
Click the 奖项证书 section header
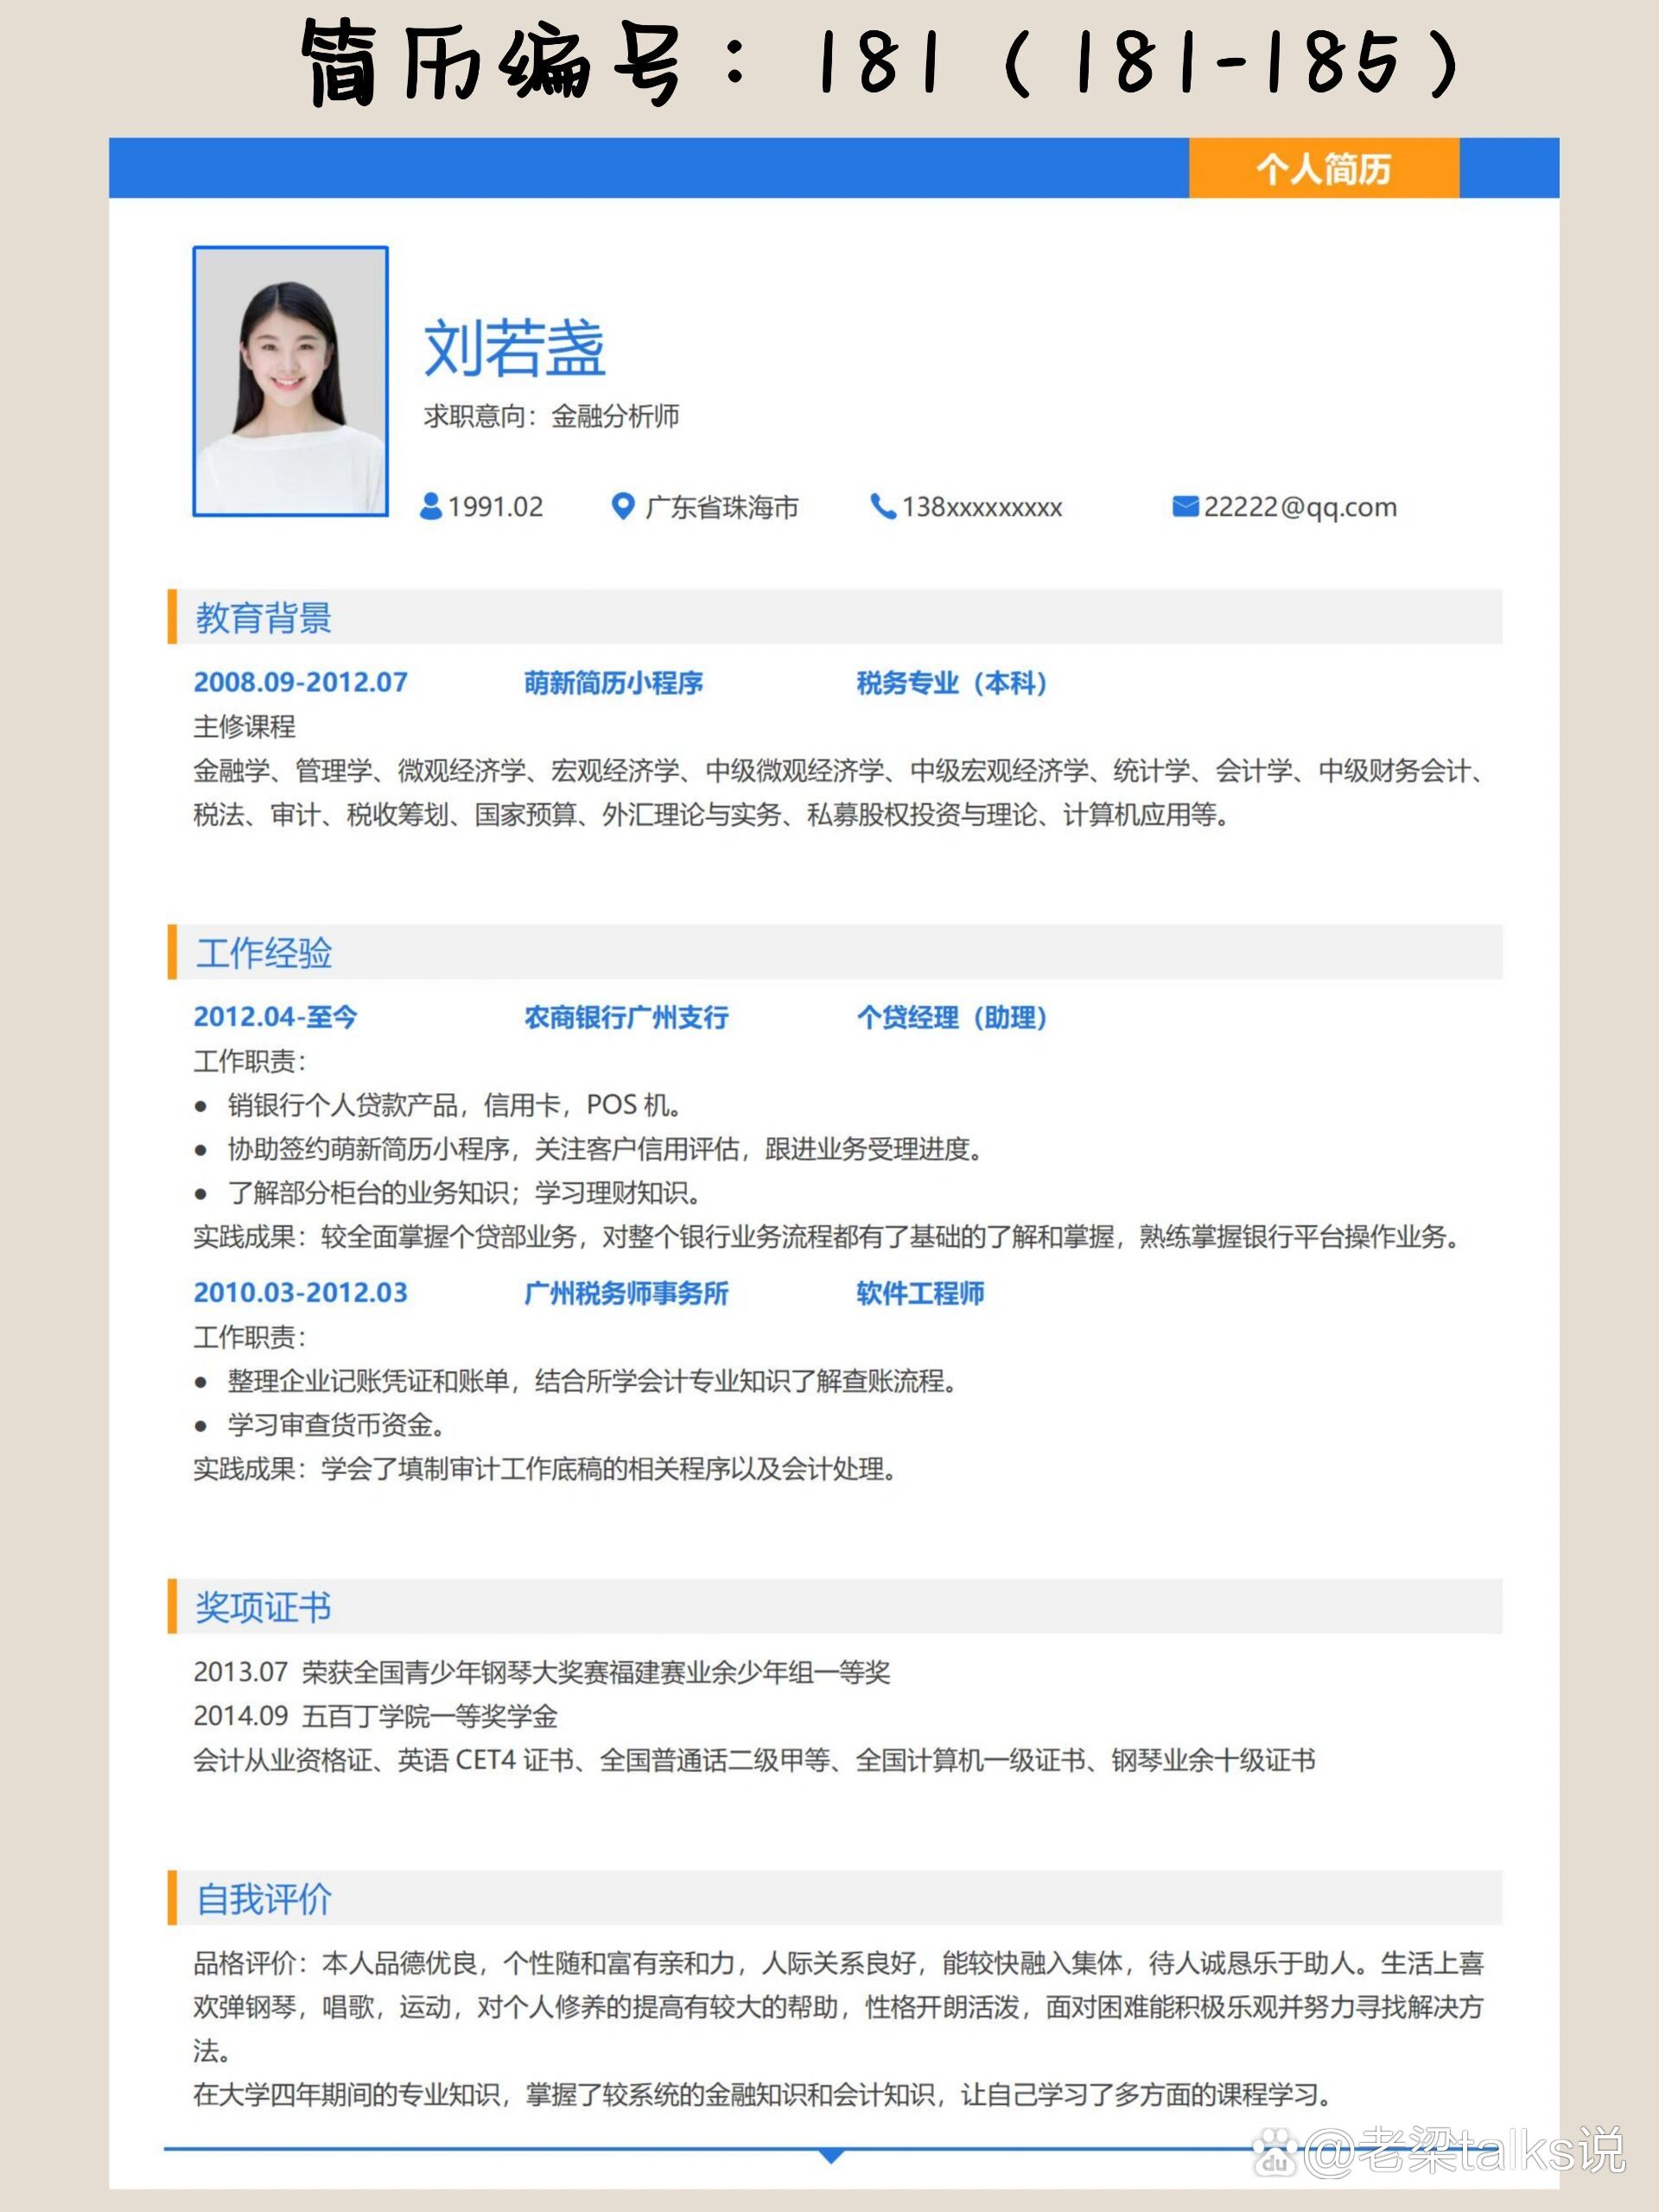click(x=835, y=1606)
